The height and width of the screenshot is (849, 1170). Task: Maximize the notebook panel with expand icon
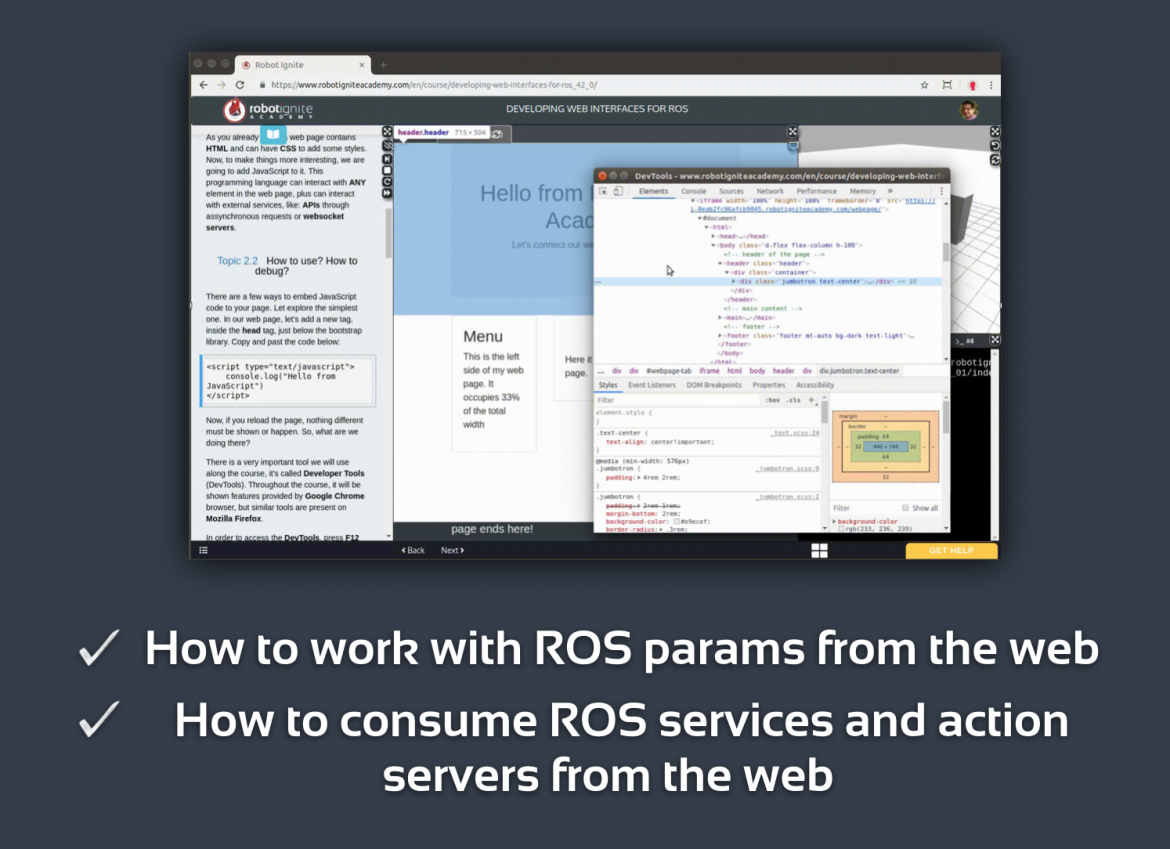pyautogui.click(x=387, y=132)
